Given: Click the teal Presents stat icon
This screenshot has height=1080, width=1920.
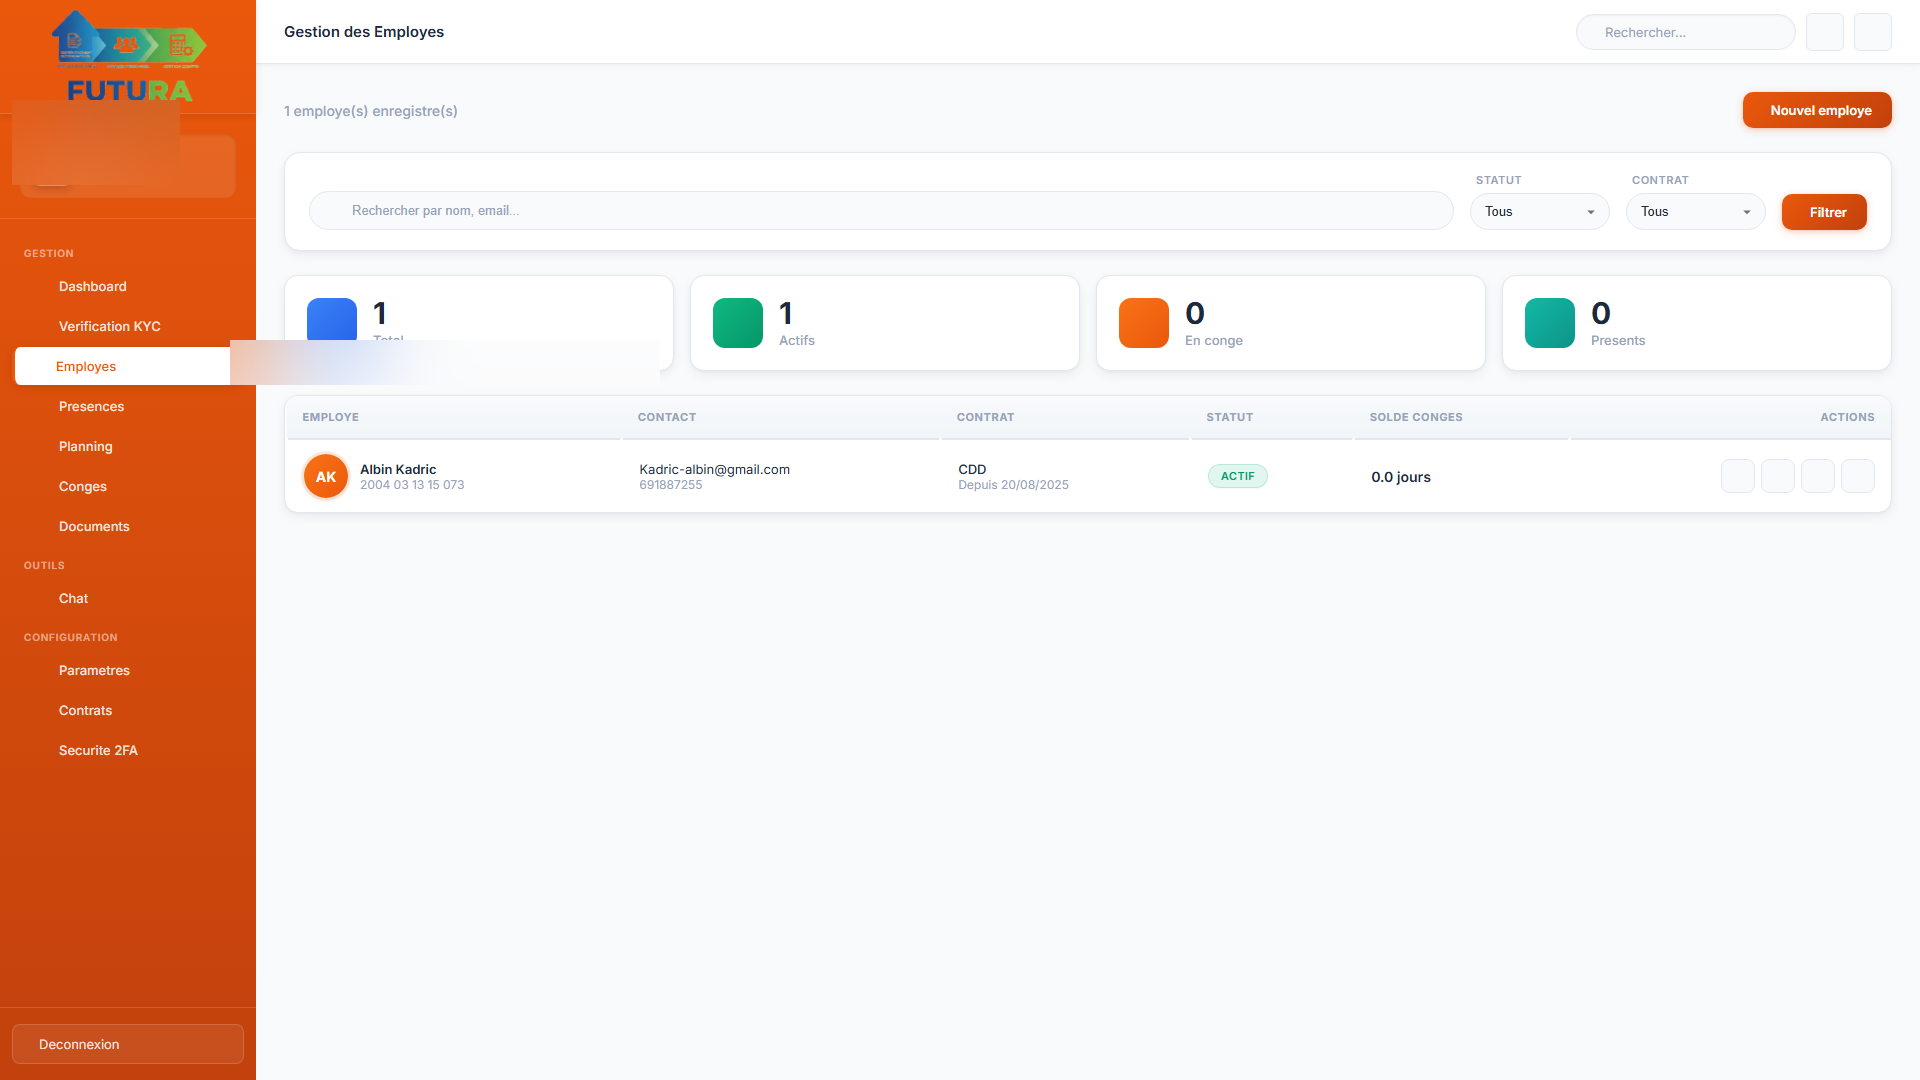Looking at the screenshot, I should 1550,323.
